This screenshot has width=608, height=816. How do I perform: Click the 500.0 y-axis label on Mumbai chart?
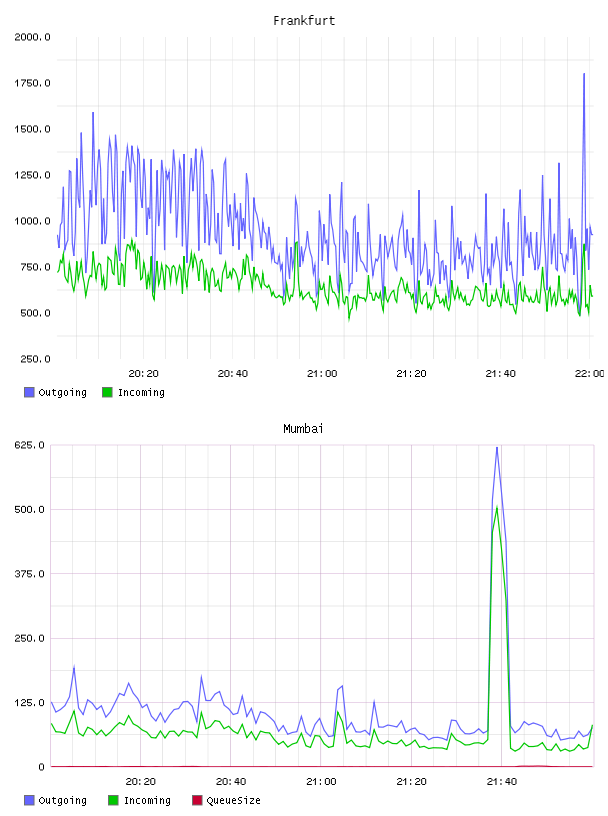coord(29,509)
